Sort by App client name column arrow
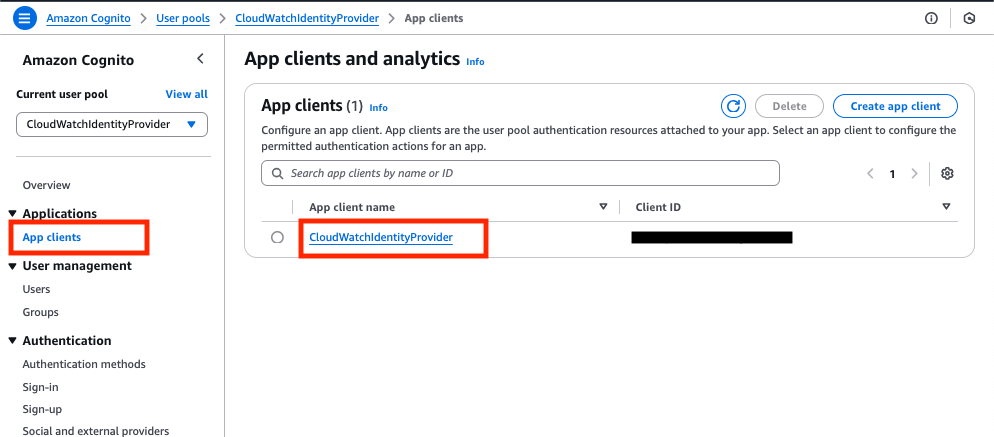Image resolution: width=994 pixels, height=437 pixels. click(604, 207)
